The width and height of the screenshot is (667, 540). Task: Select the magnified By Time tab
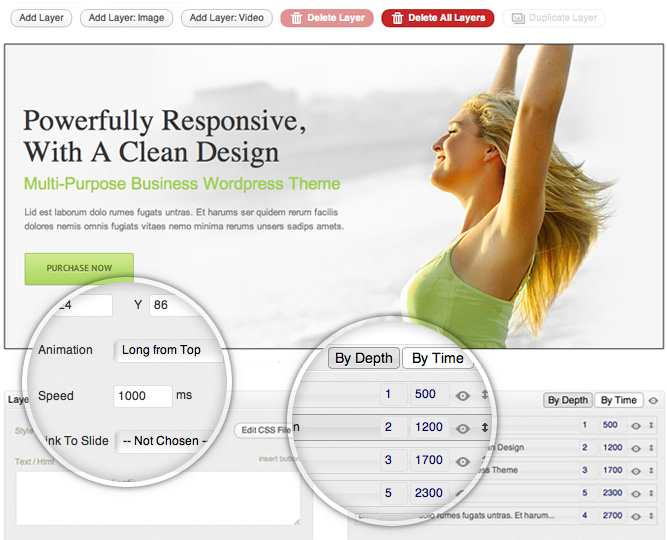[438, 358]
